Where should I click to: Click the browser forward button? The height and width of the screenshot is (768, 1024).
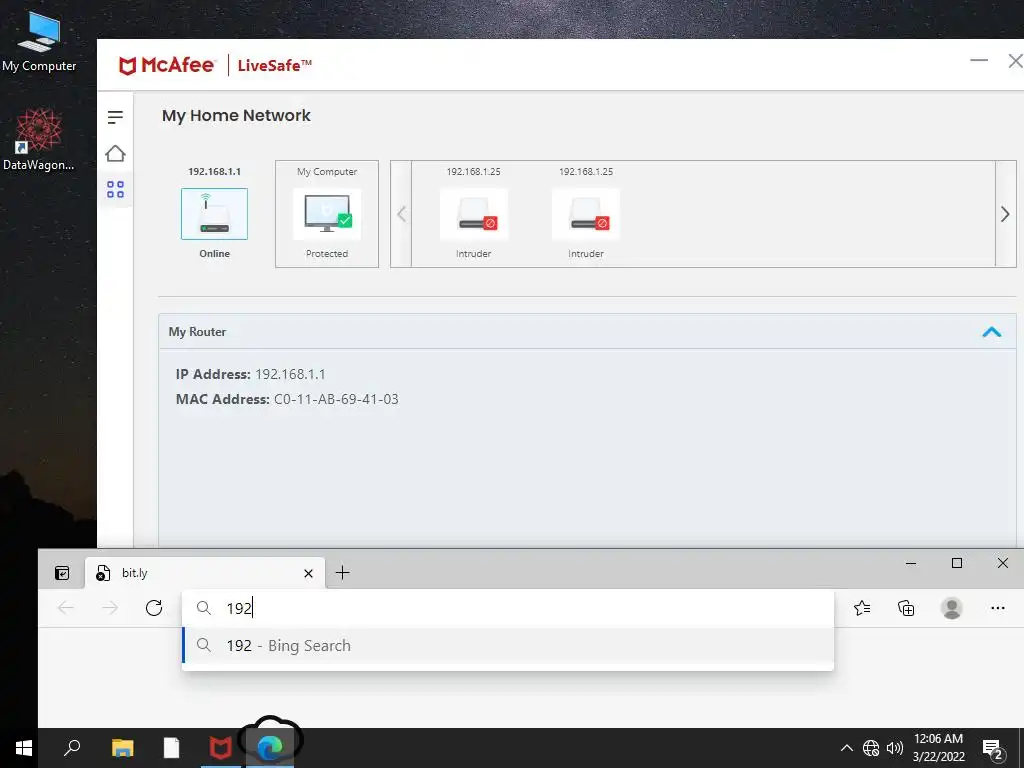[110, 608]
